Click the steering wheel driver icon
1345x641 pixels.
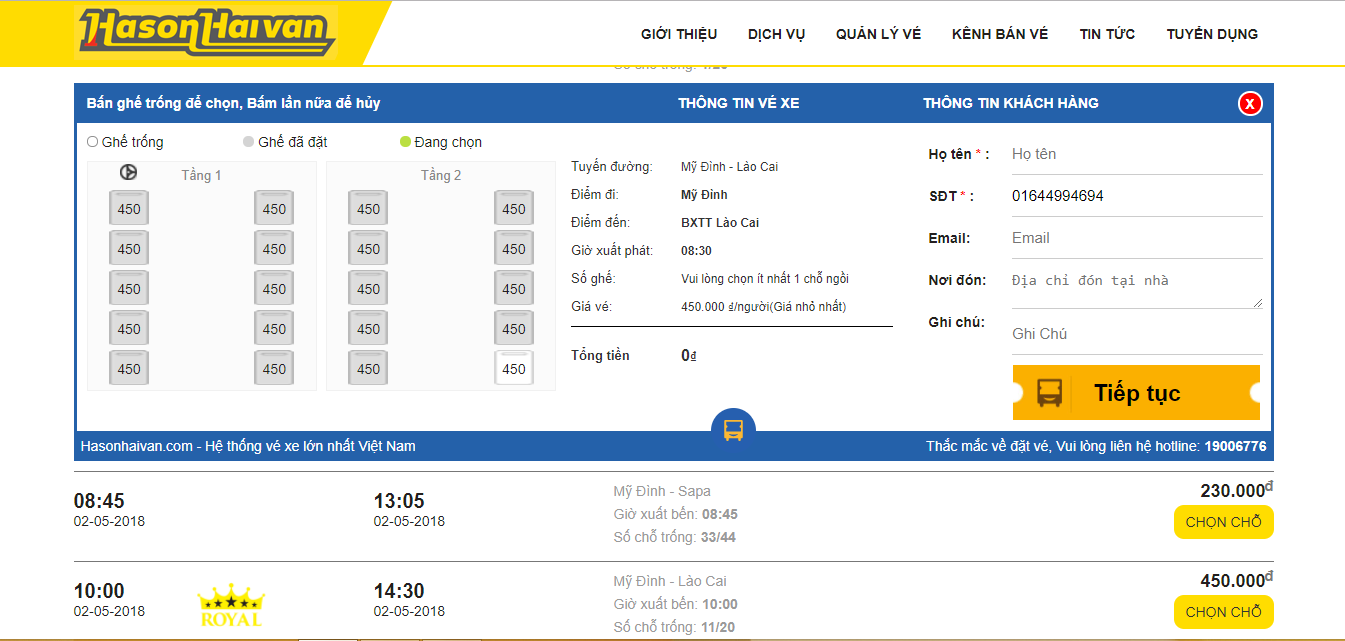point(128,173)
